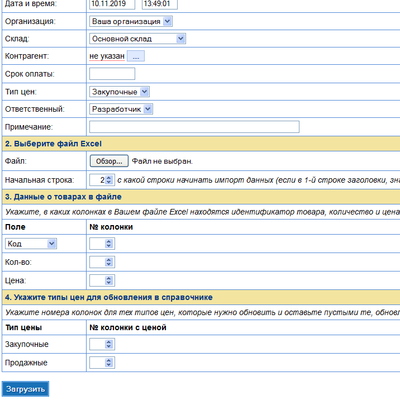The height and width of the screenshot is (400, 400).
Task: Click the Срок оплаты input field
Action: [x=112, y=74]
